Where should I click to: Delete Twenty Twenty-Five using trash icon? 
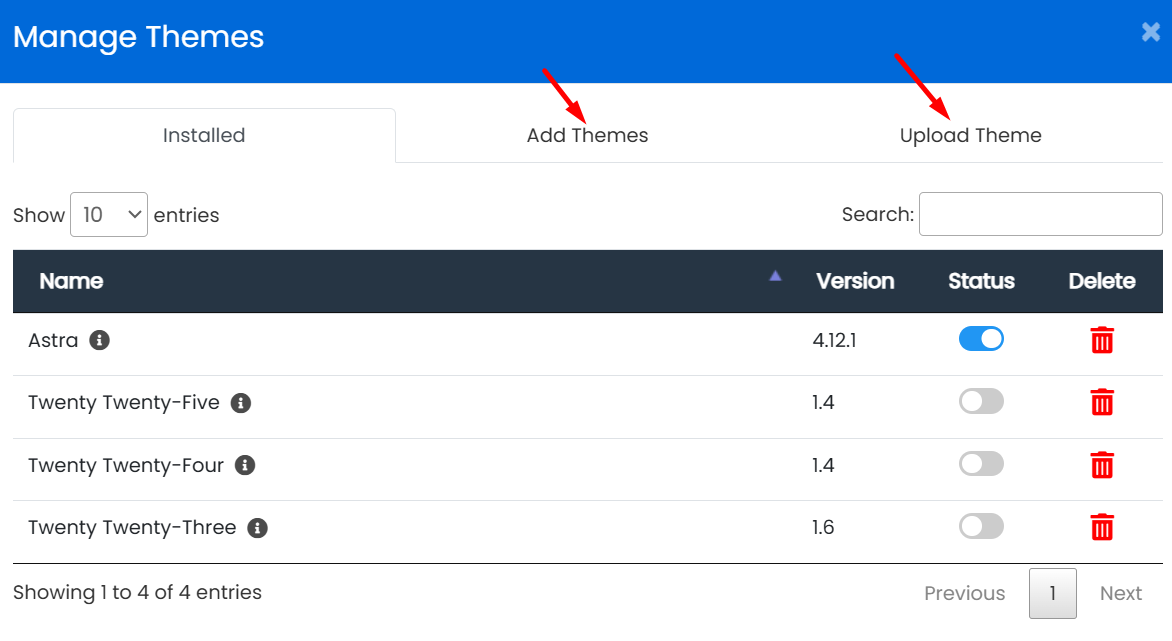click(x=1101, y=403)
